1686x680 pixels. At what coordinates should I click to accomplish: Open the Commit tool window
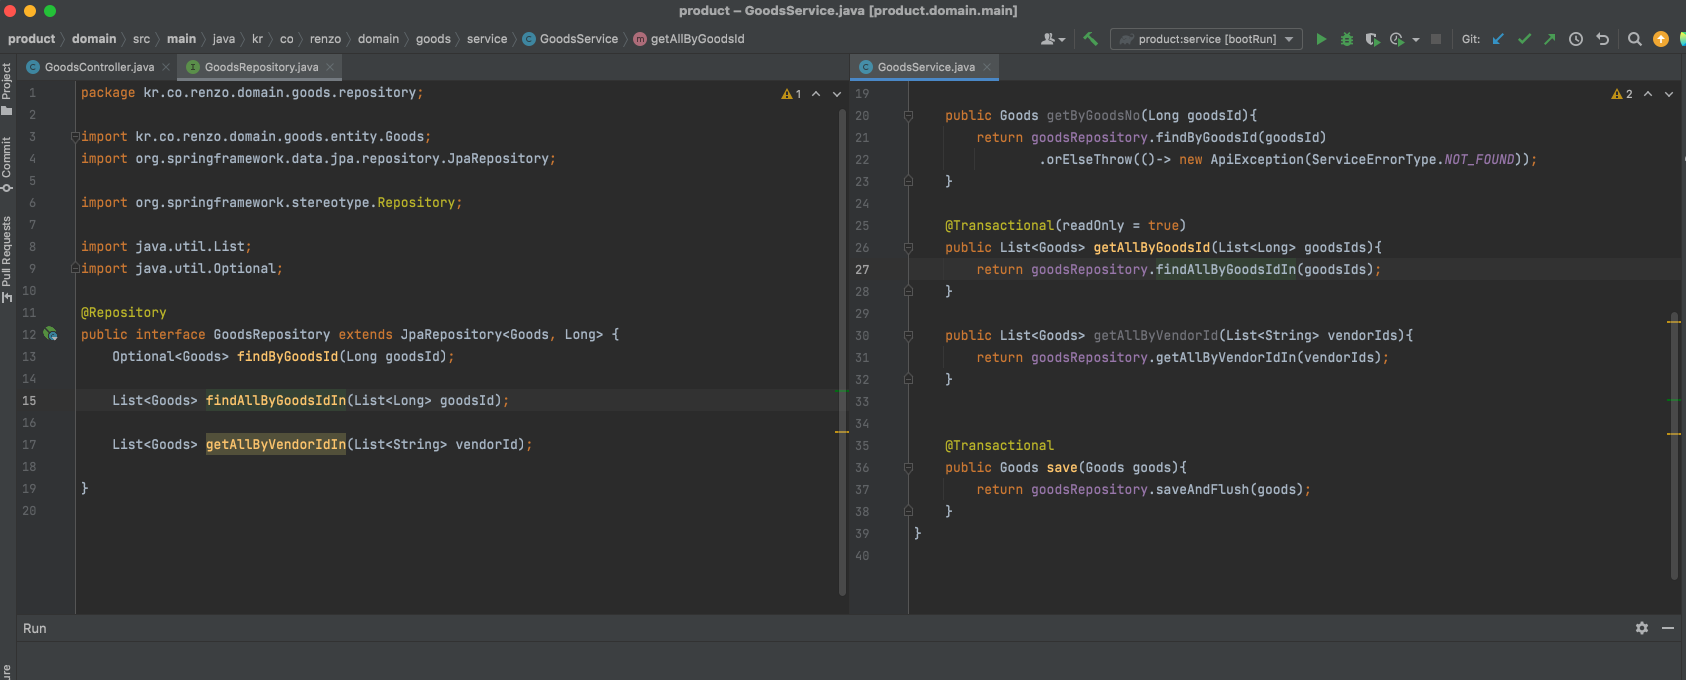[x=7, y=165]
